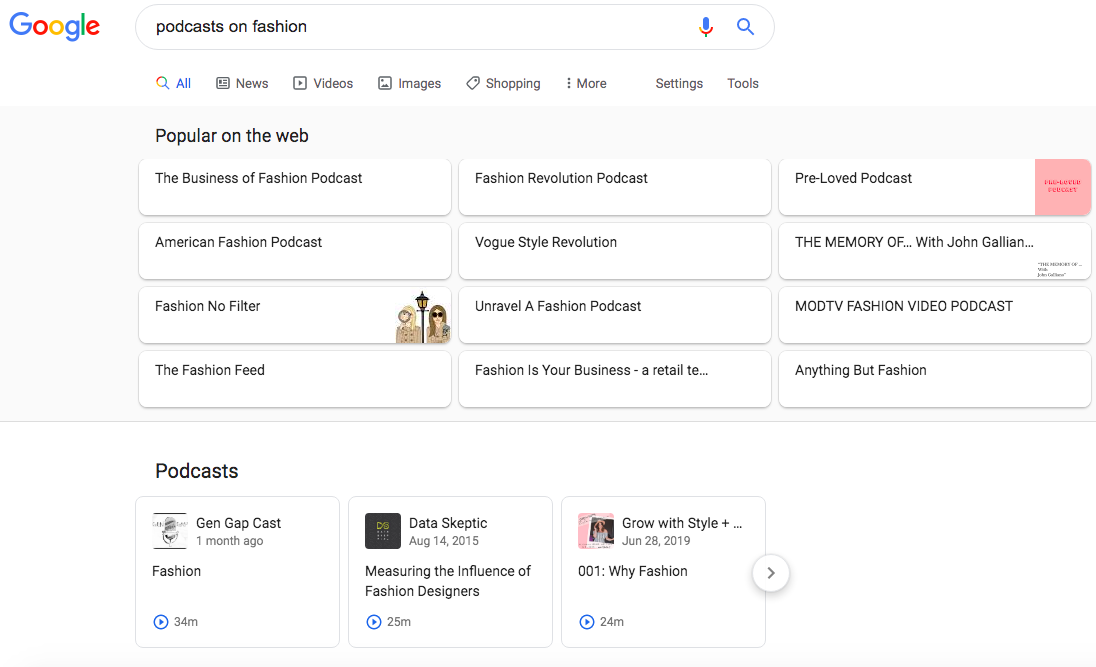The height and width of the screenshot is (667, 1096).
Task: Start voice search with microphone icon
Action: (706, 27)
